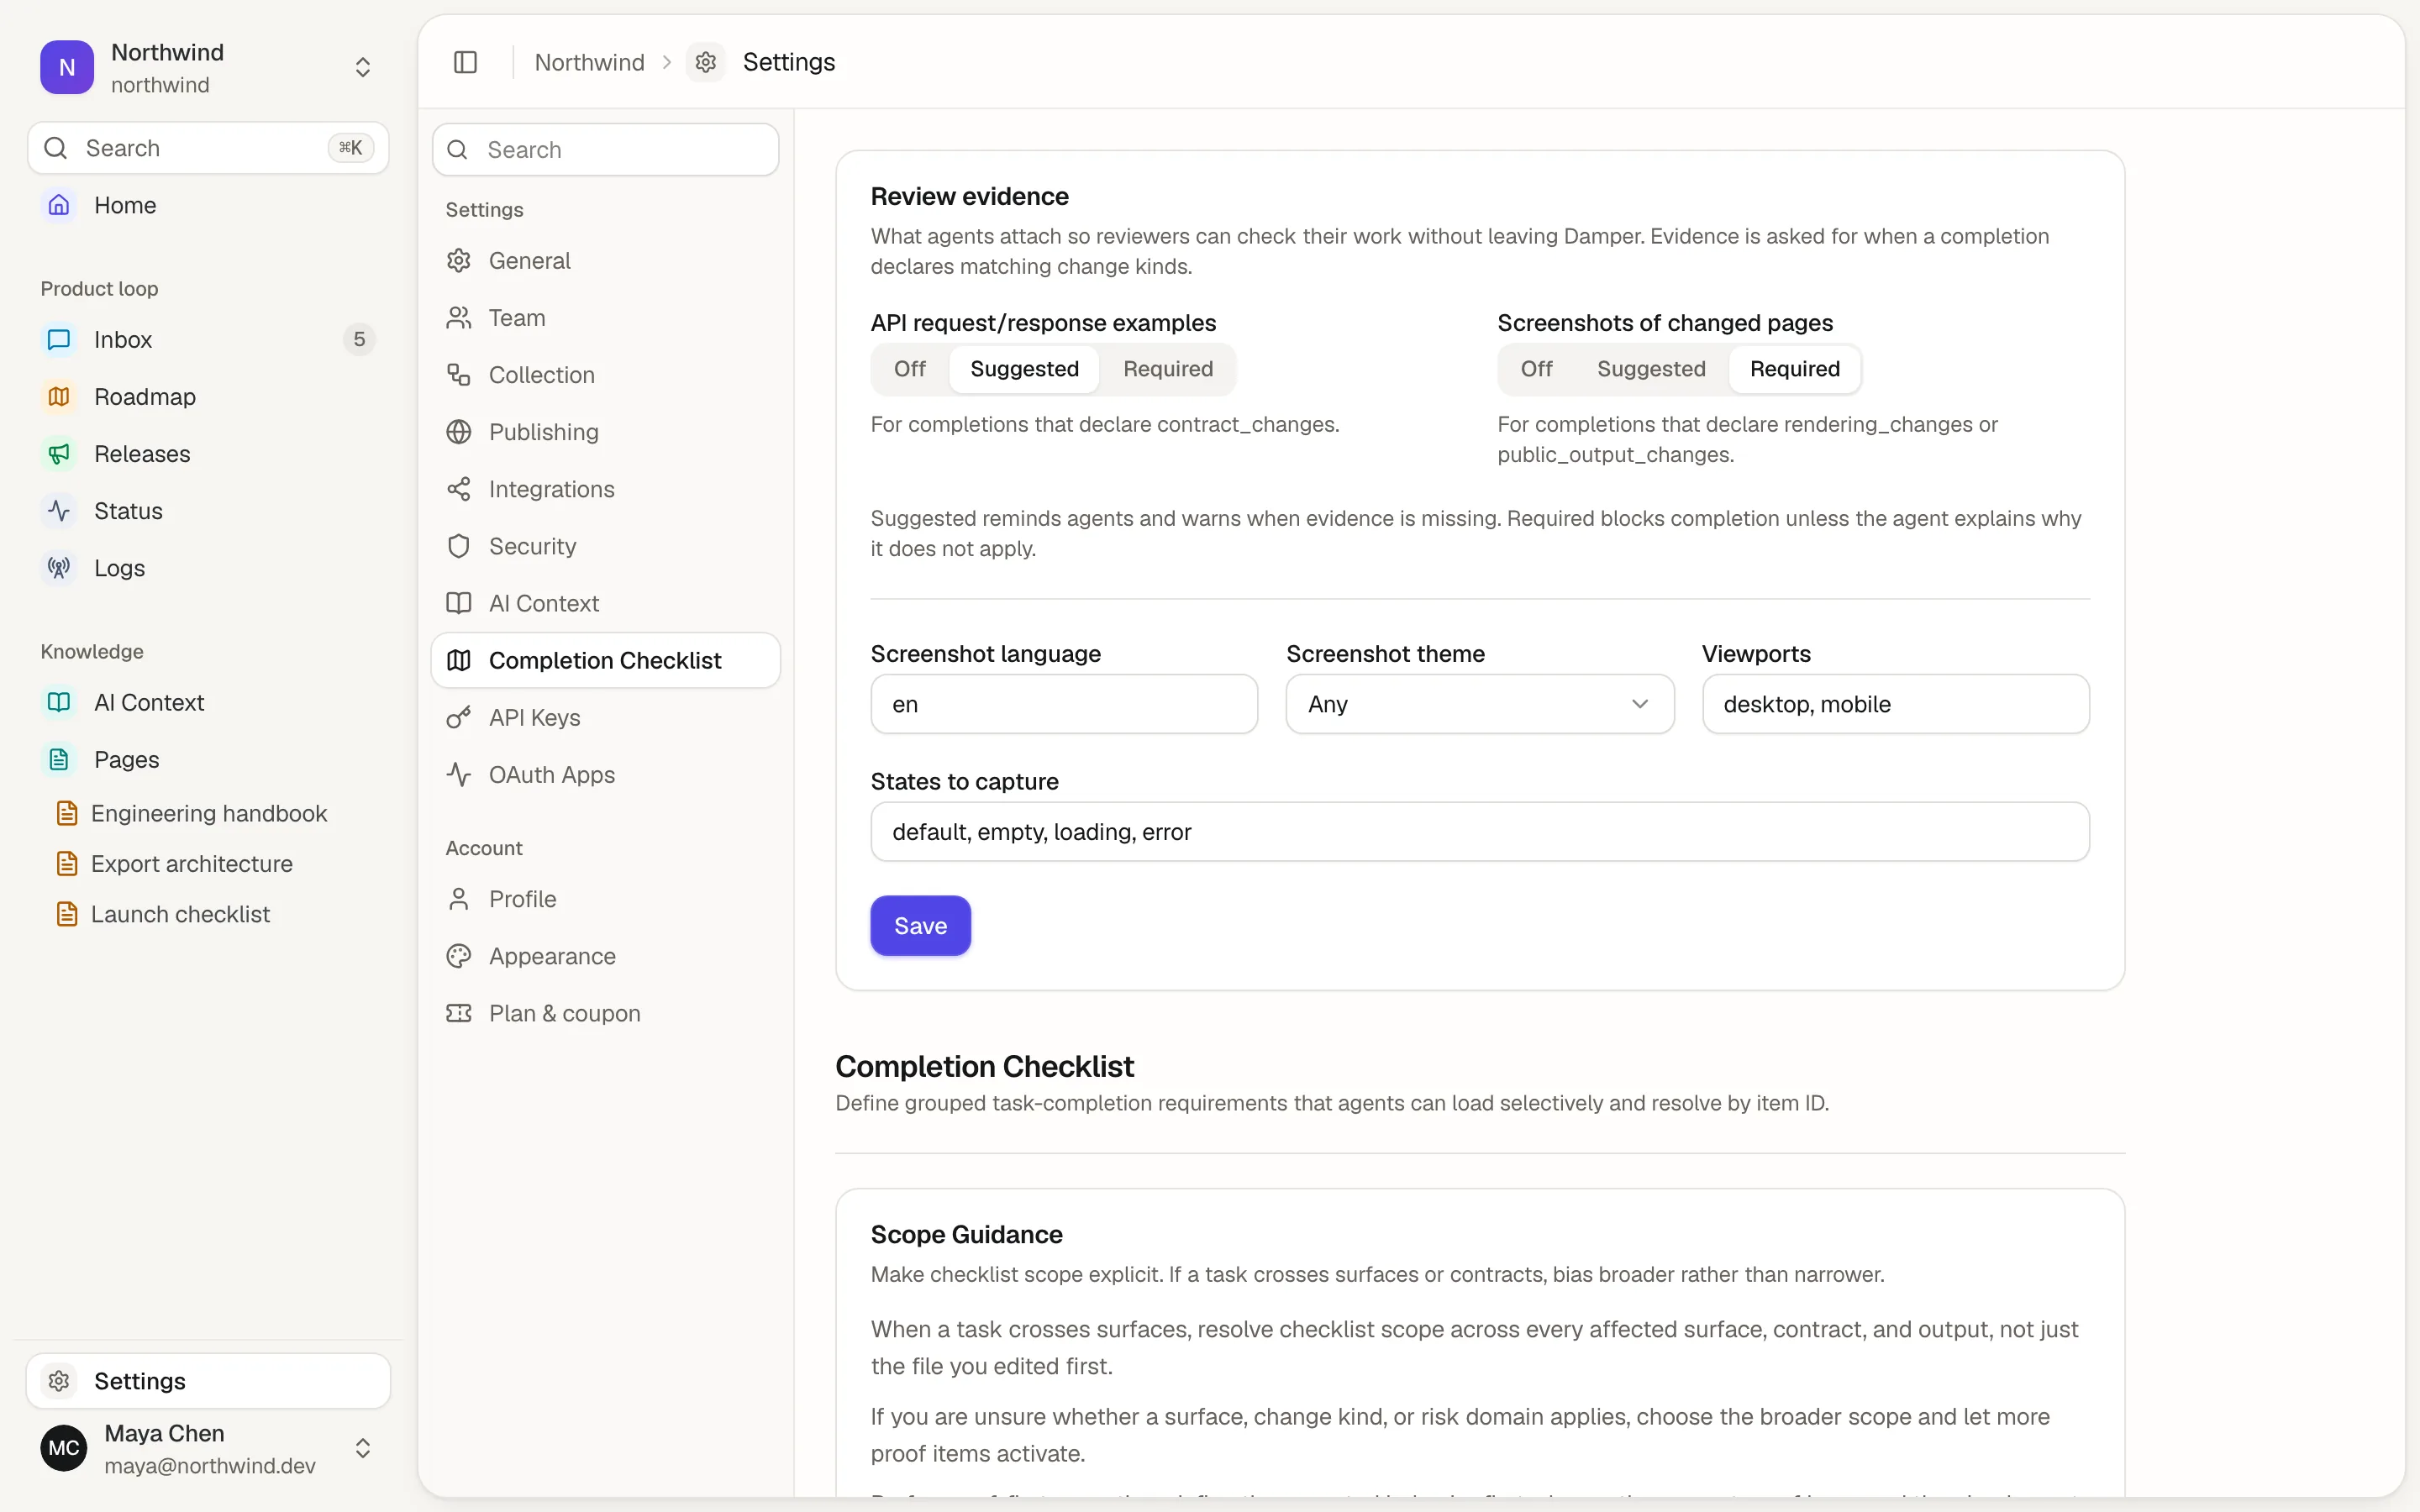Click the Appearance palette icon

pos(458,956)
